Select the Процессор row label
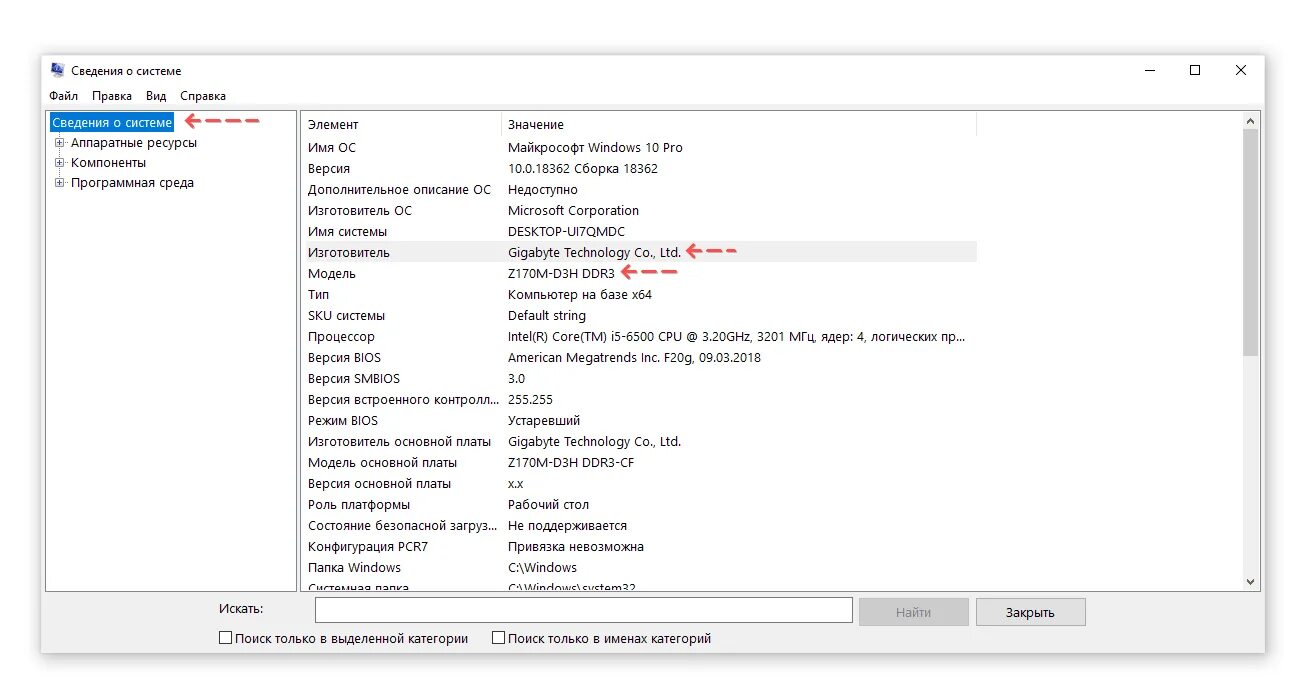The height and width of the screenshot is (699, 1315). coord(341,337)
